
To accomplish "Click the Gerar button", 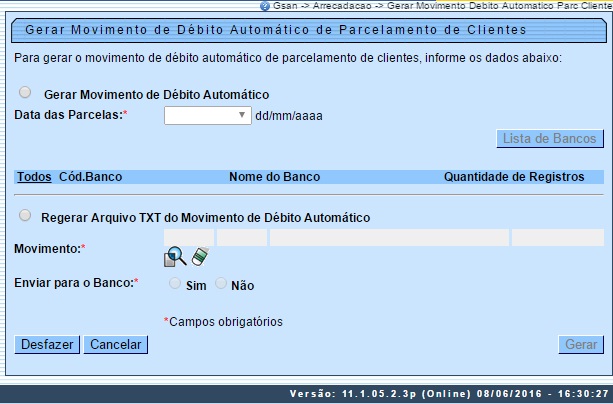I will 581,345.
